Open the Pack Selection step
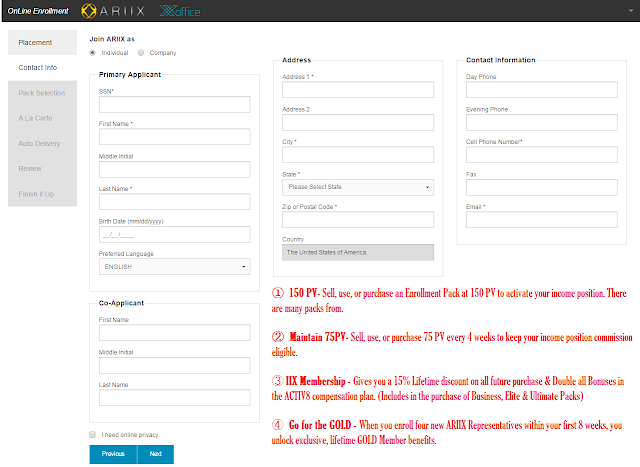Screen dimensions: 640x467 point(42,93)
